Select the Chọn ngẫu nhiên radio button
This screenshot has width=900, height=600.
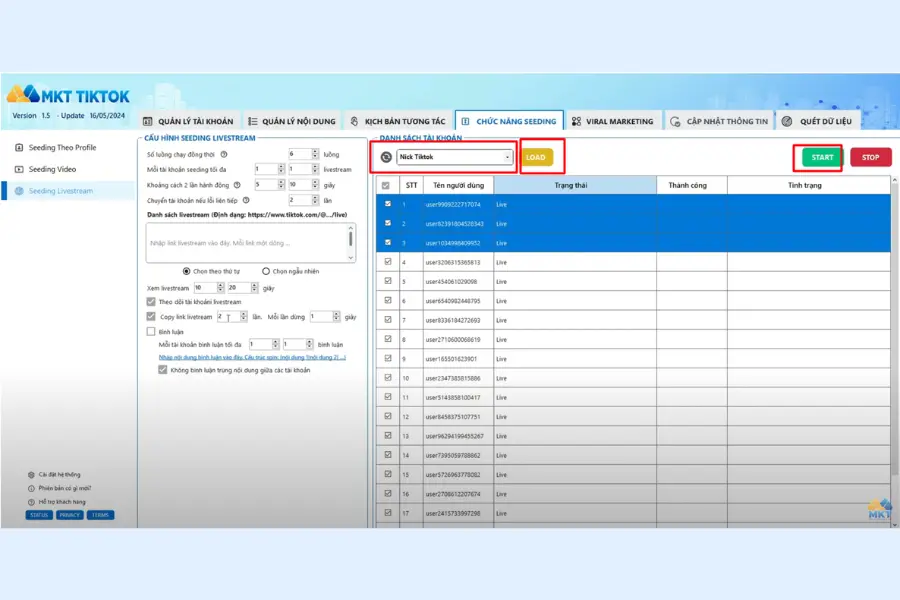266,271
